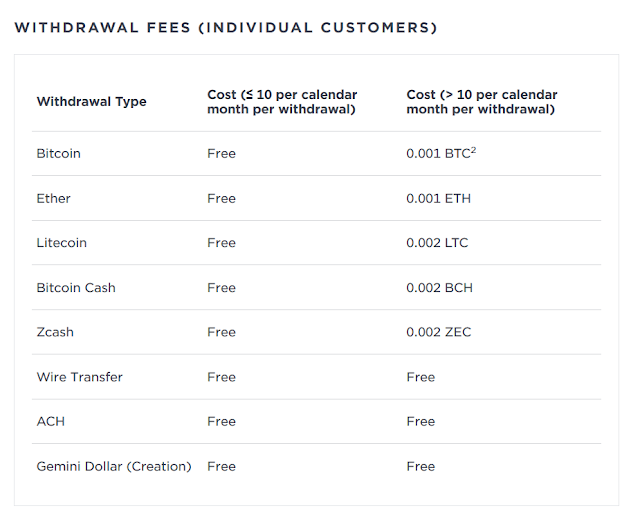The height and width of the screenshot is (531, 640).
Task: Click the 0.002 LTC fee value
Action: (437, 243)
